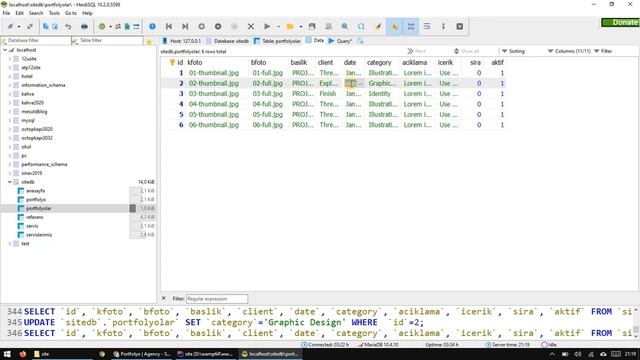Open the Tools menu

pyautogui.click(x=54, y=13)
